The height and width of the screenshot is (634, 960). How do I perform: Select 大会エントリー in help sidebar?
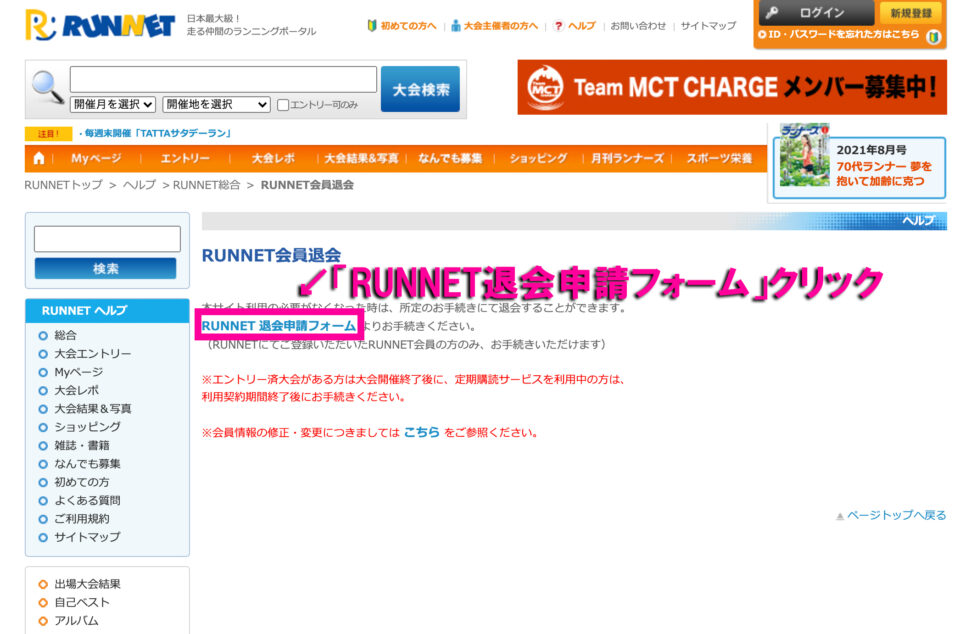92,354
